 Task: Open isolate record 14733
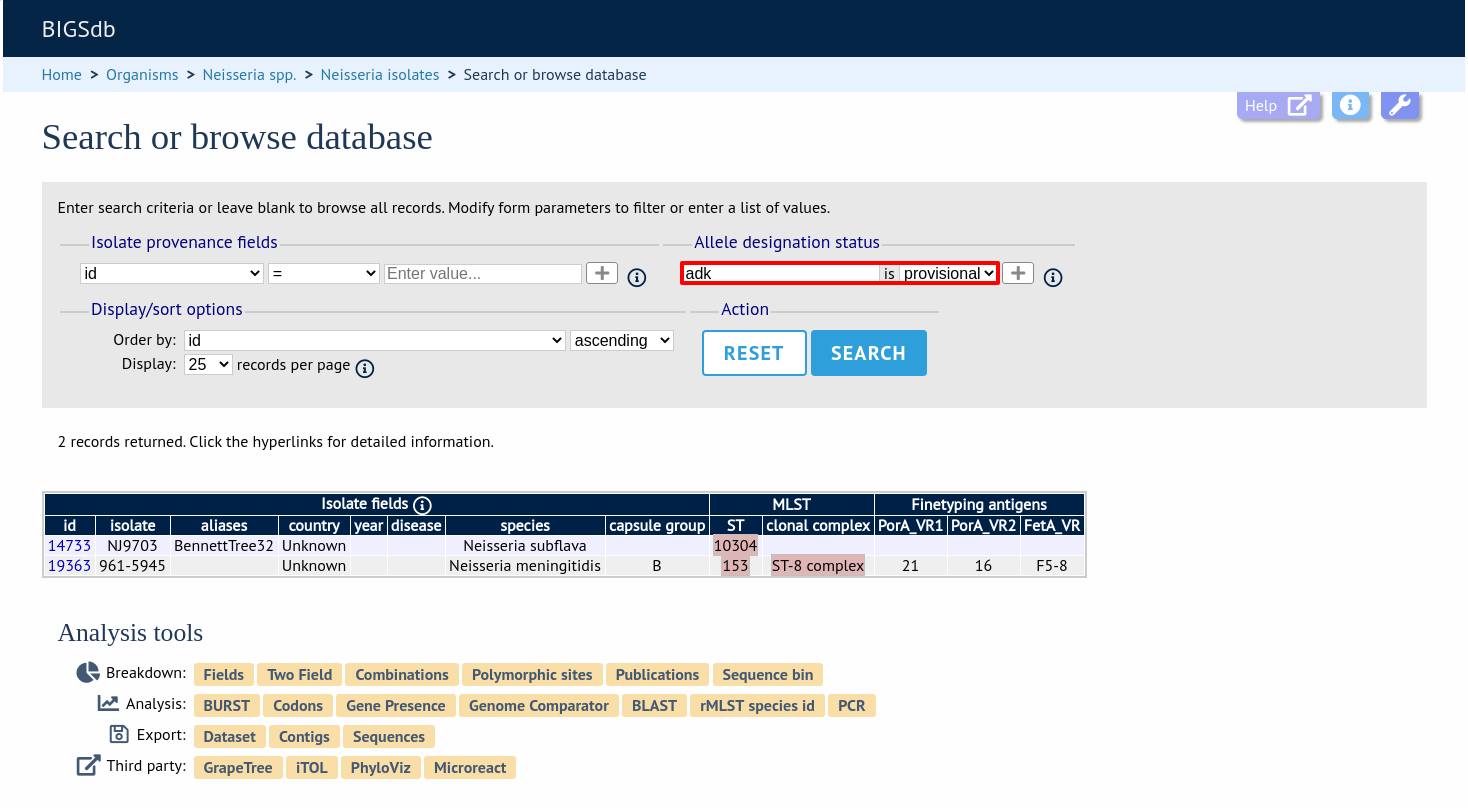pos(70,546)
